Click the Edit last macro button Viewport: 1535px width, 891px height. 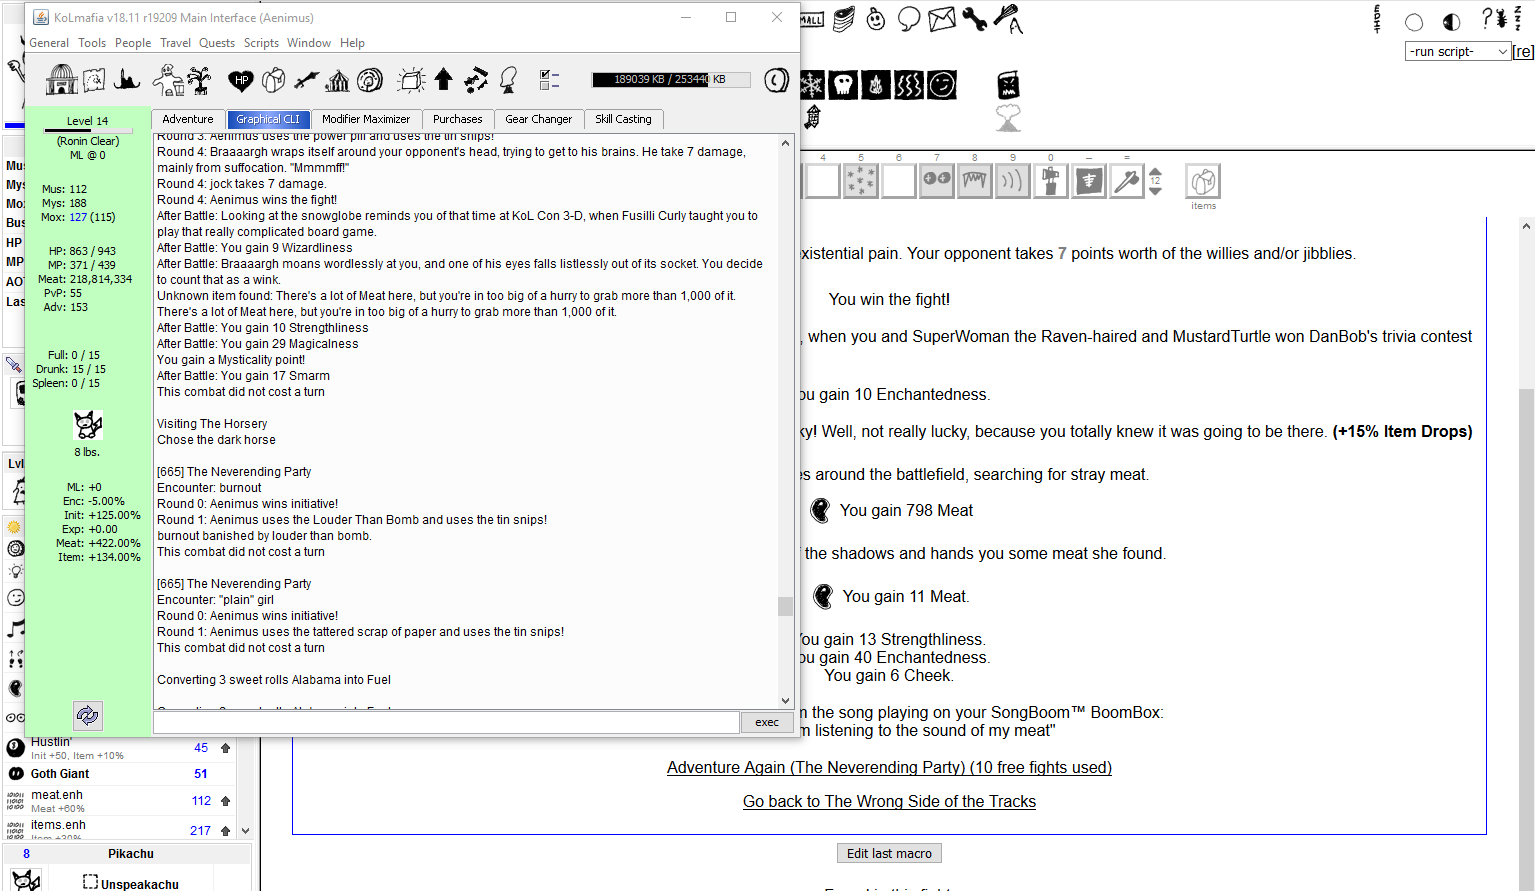tap(889, 853)
